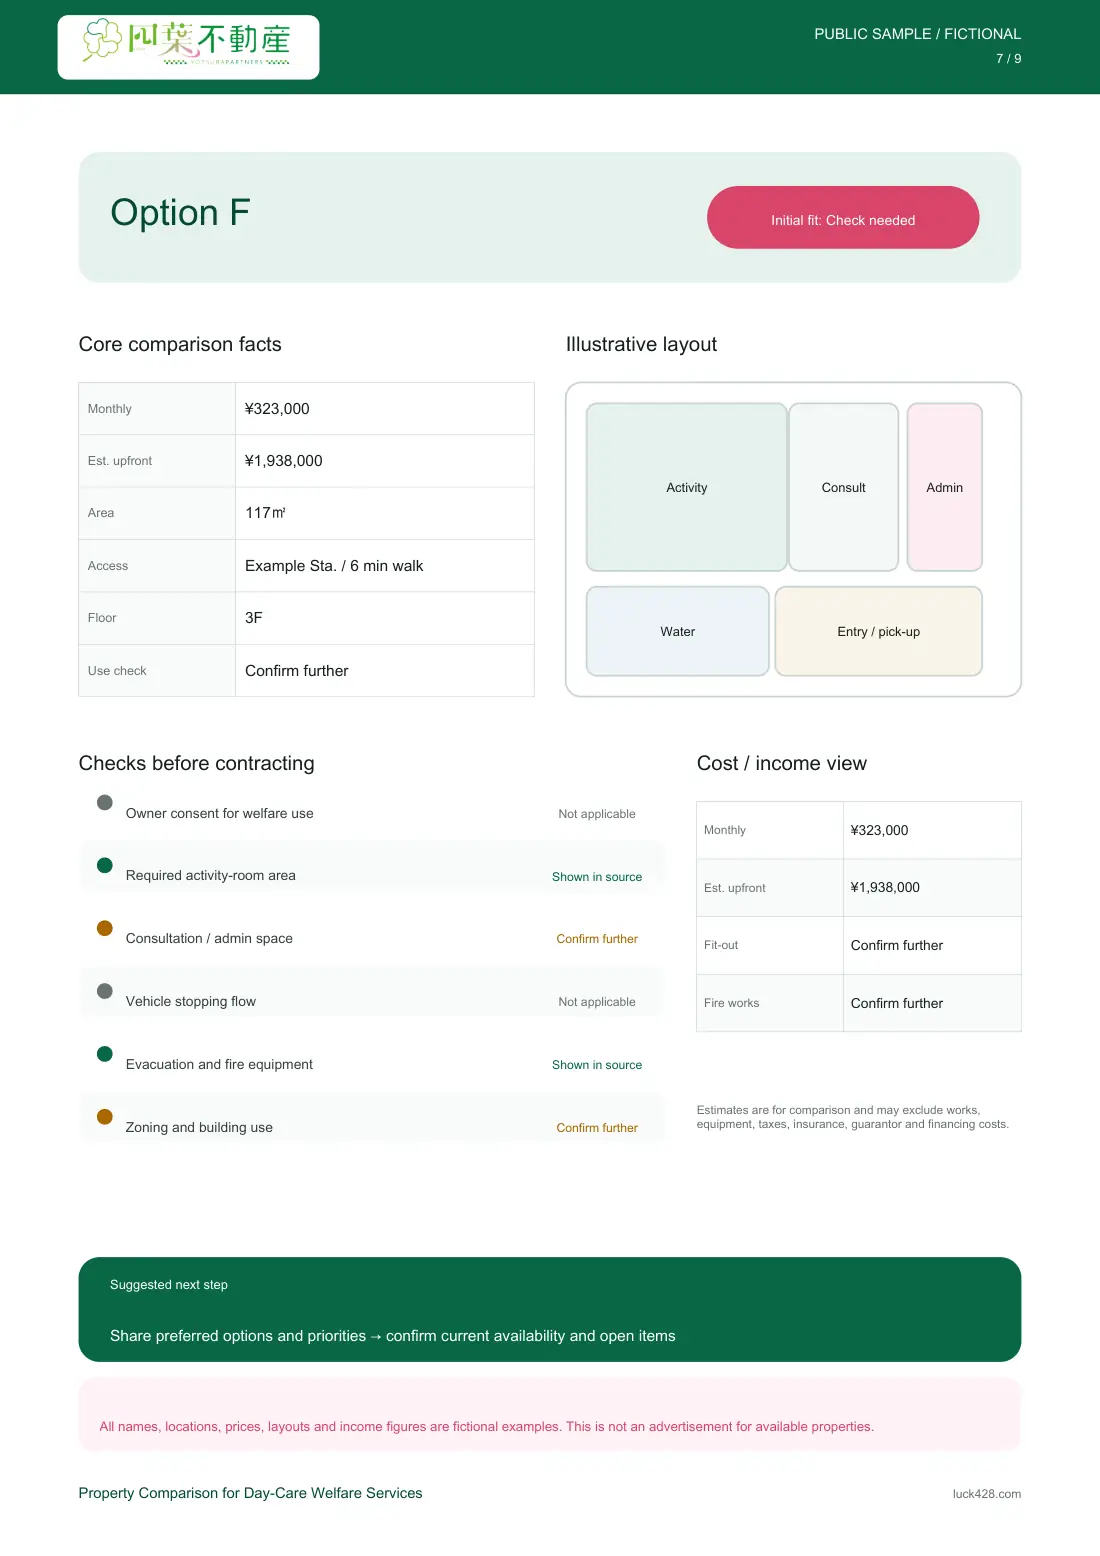Click 'Illustrative layout' heading

click(x=641, y=344)
